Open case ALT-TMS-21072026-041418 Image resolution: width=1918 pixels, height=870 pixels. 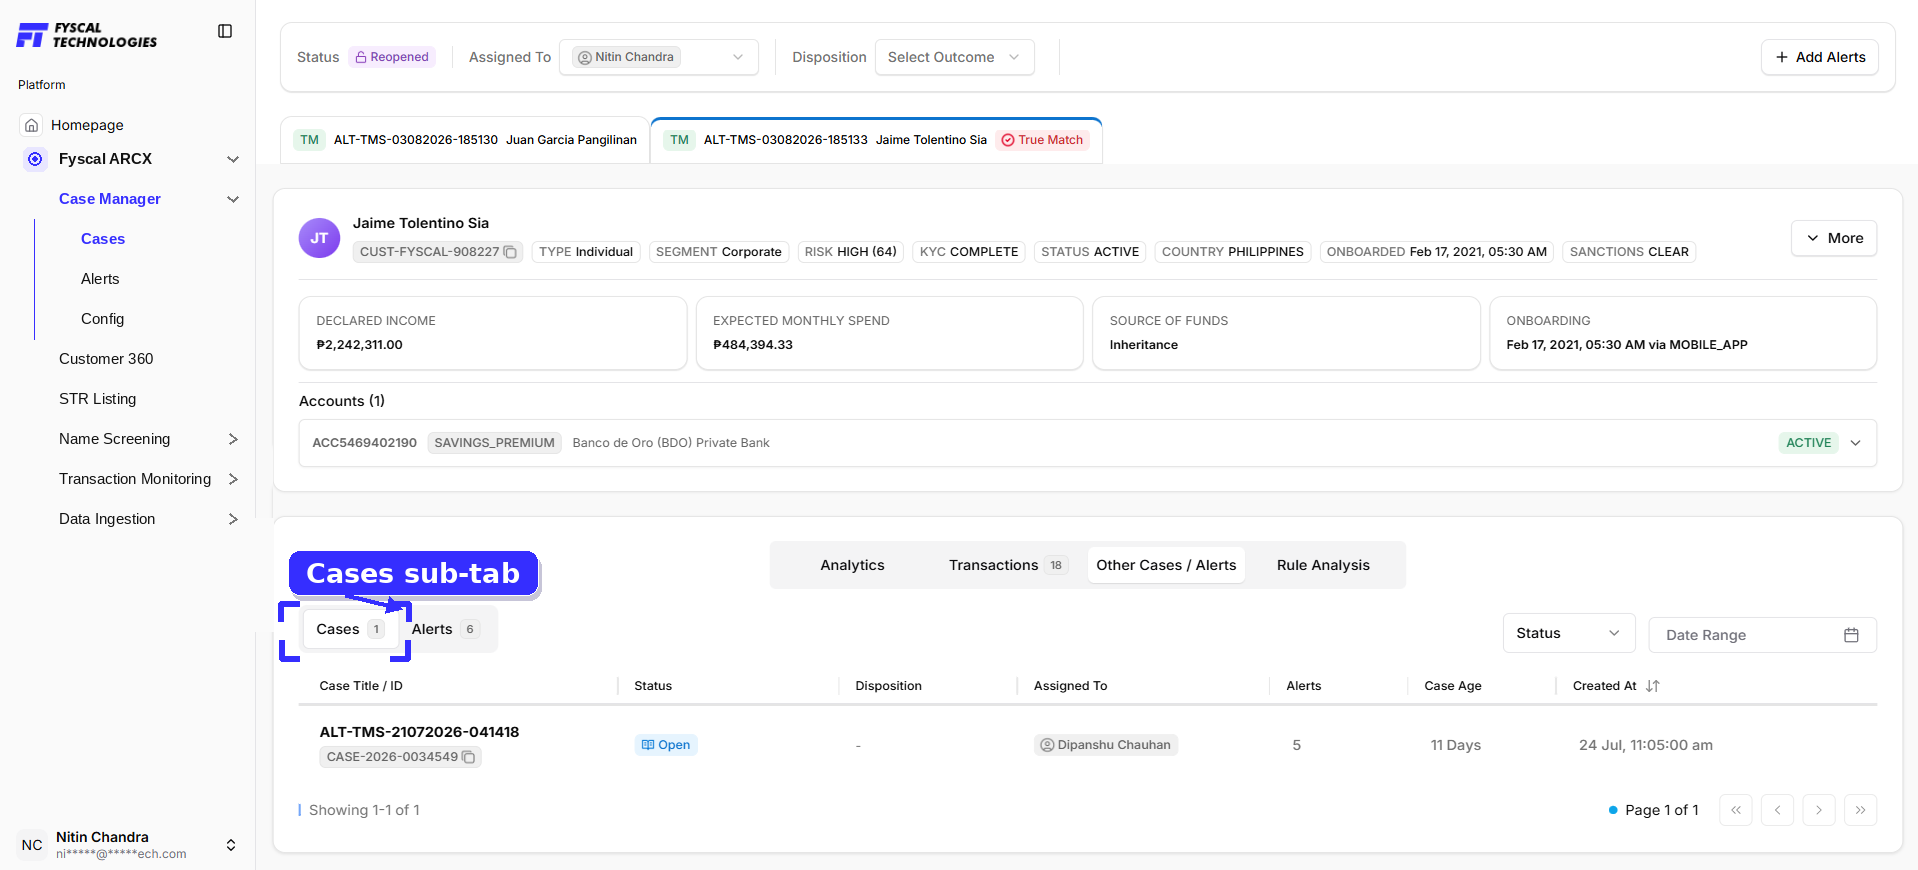click(419, 732)
